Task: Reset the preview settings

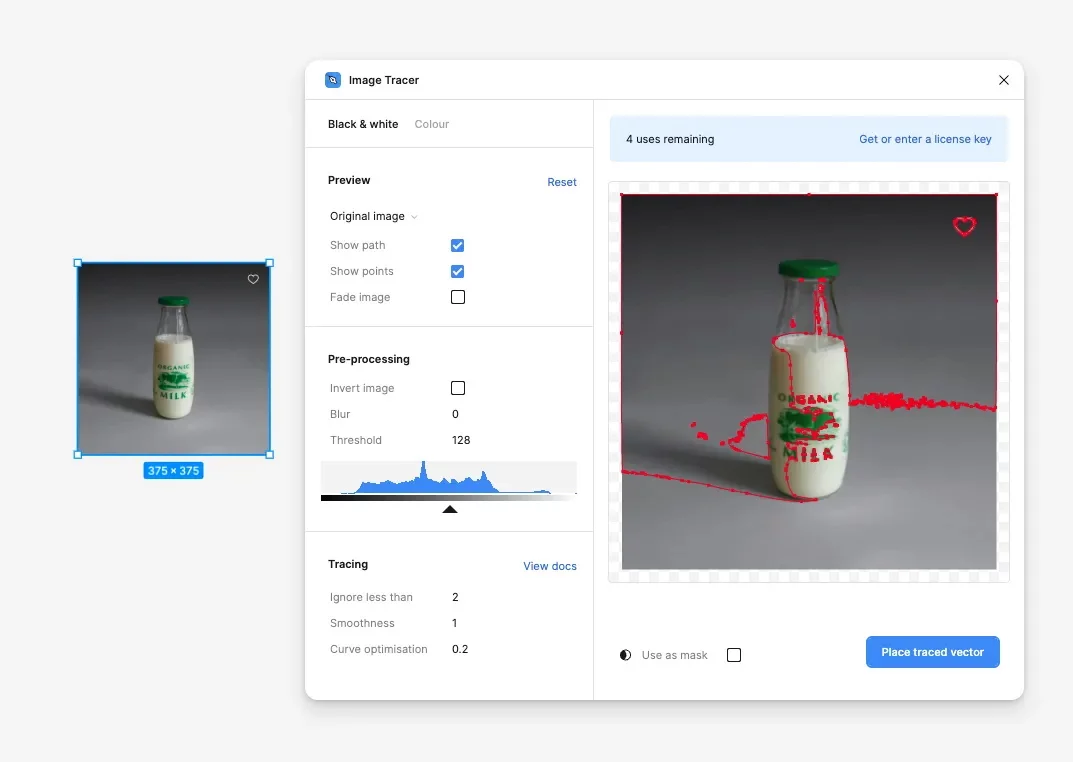Action: click(561, 182)
